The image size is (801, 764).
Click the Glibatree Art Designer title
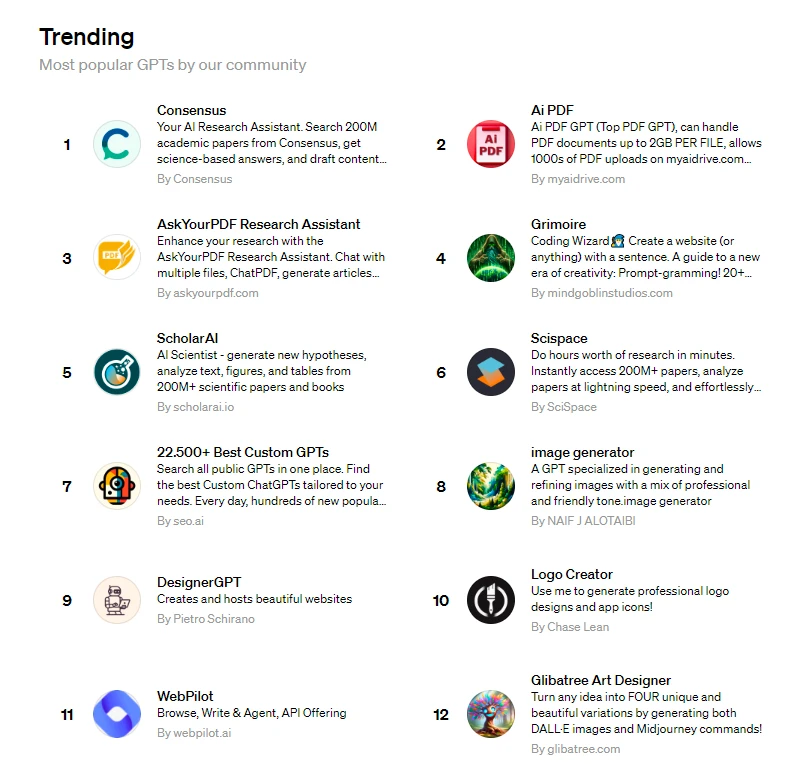click(600, 680)
